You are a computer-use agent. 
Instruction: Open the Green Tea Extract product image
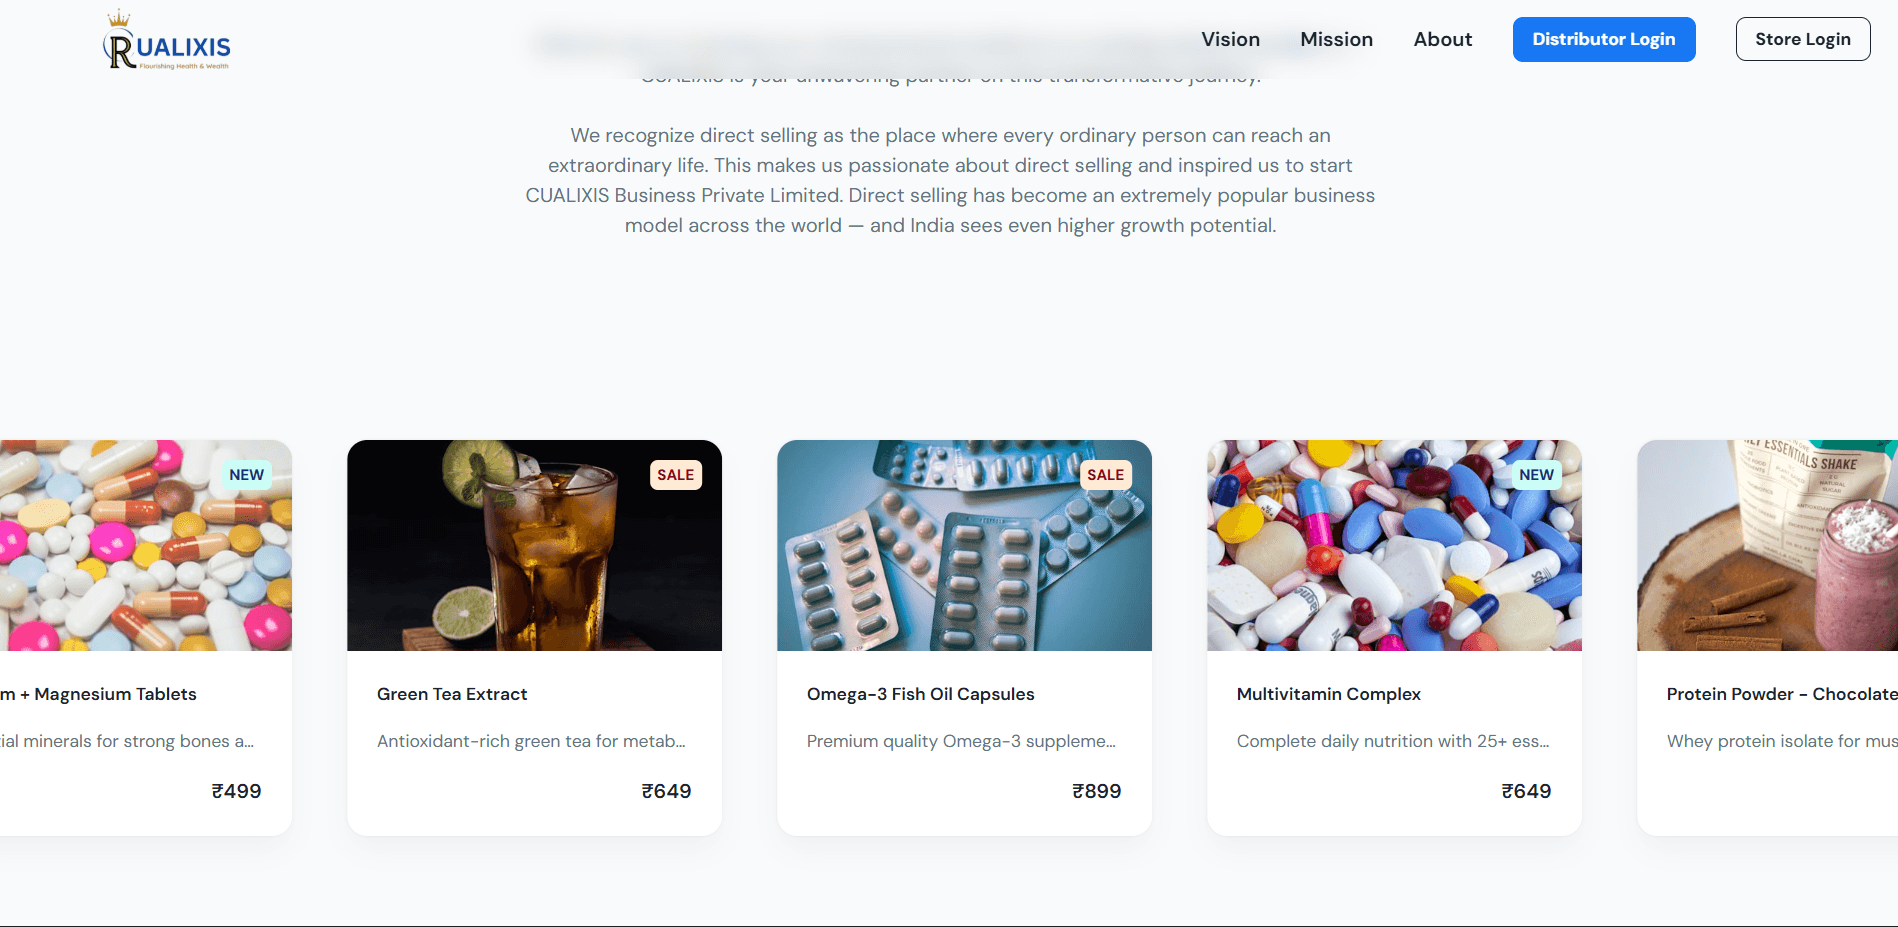point(534,545)
